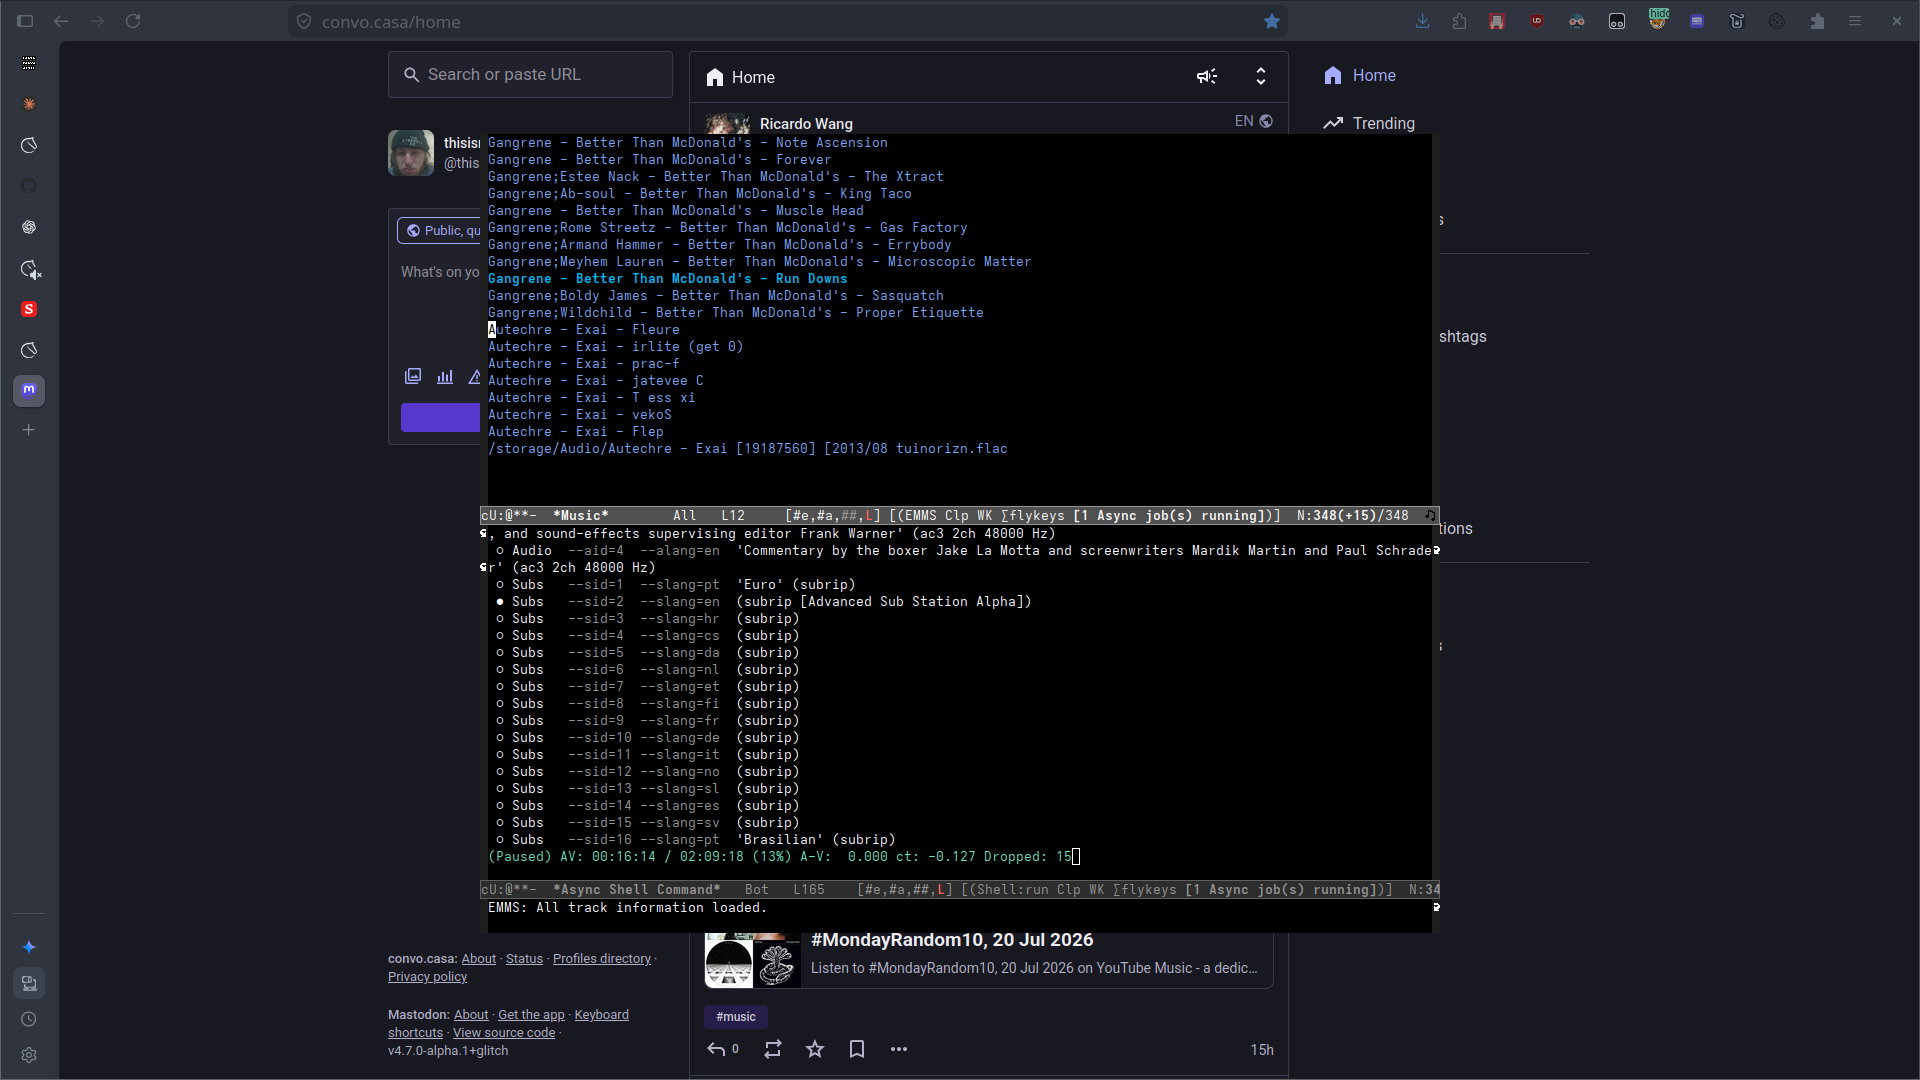The height and width of the screenshot is (1080, 1920).
Task: Open the Profiles directory link
Action: (x=602, y=959)
